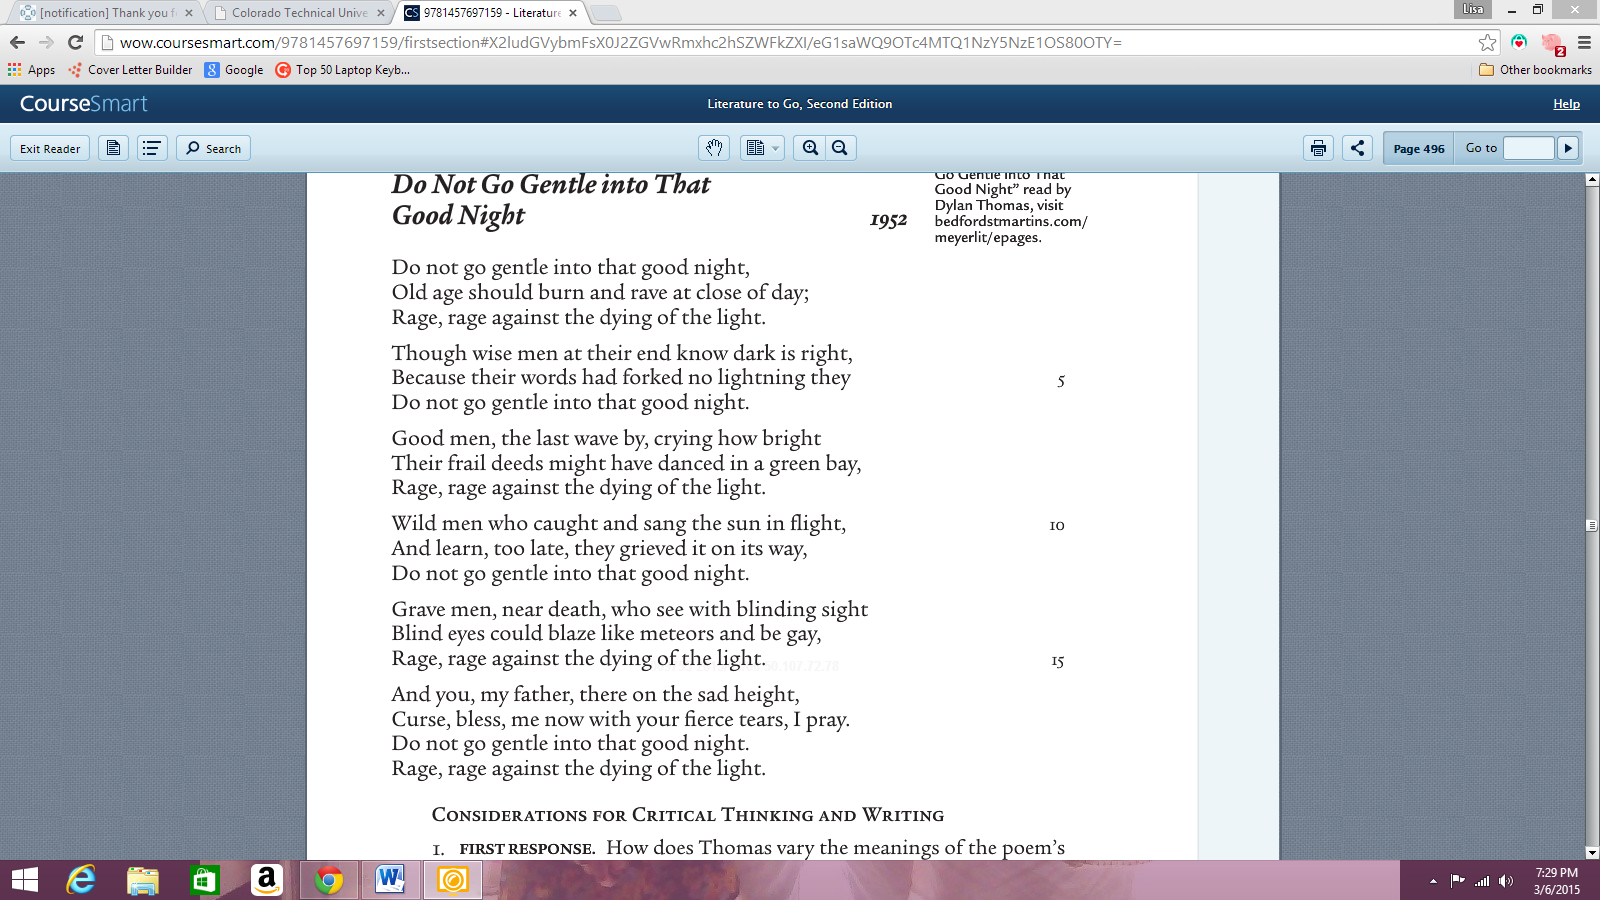The width and height of the screenshot is (1600, 900).
Task: Click the extension icon with badge 2
Action: (1552, 43)
